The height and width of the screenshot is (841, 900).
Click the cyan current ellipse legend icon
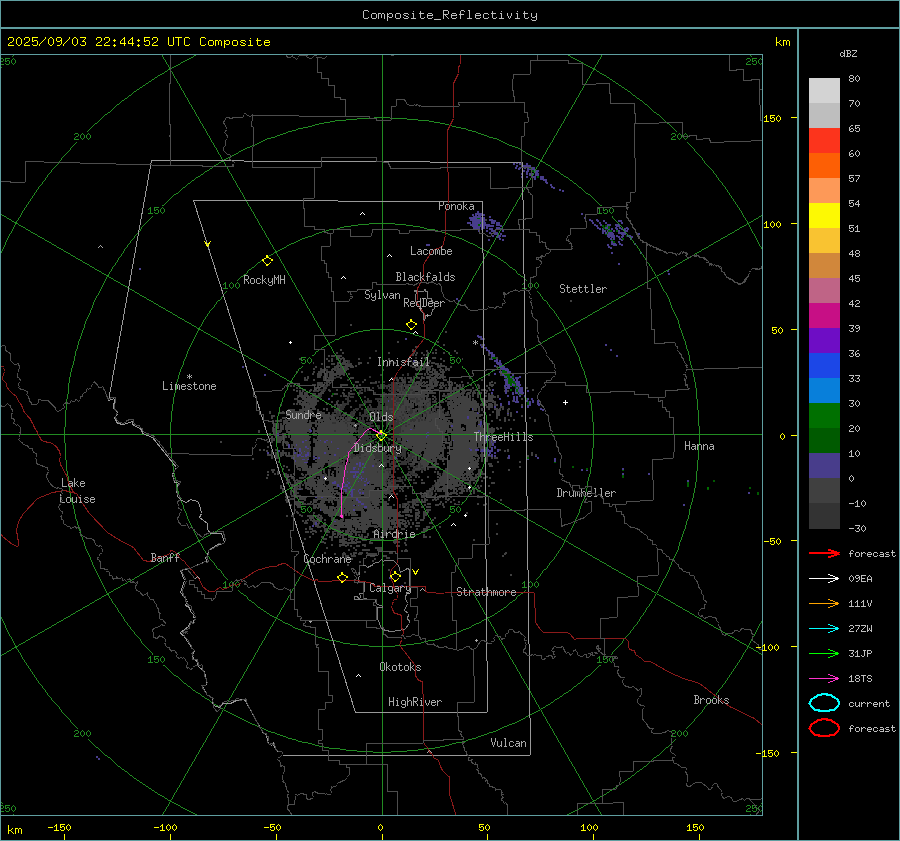[824, 703]
